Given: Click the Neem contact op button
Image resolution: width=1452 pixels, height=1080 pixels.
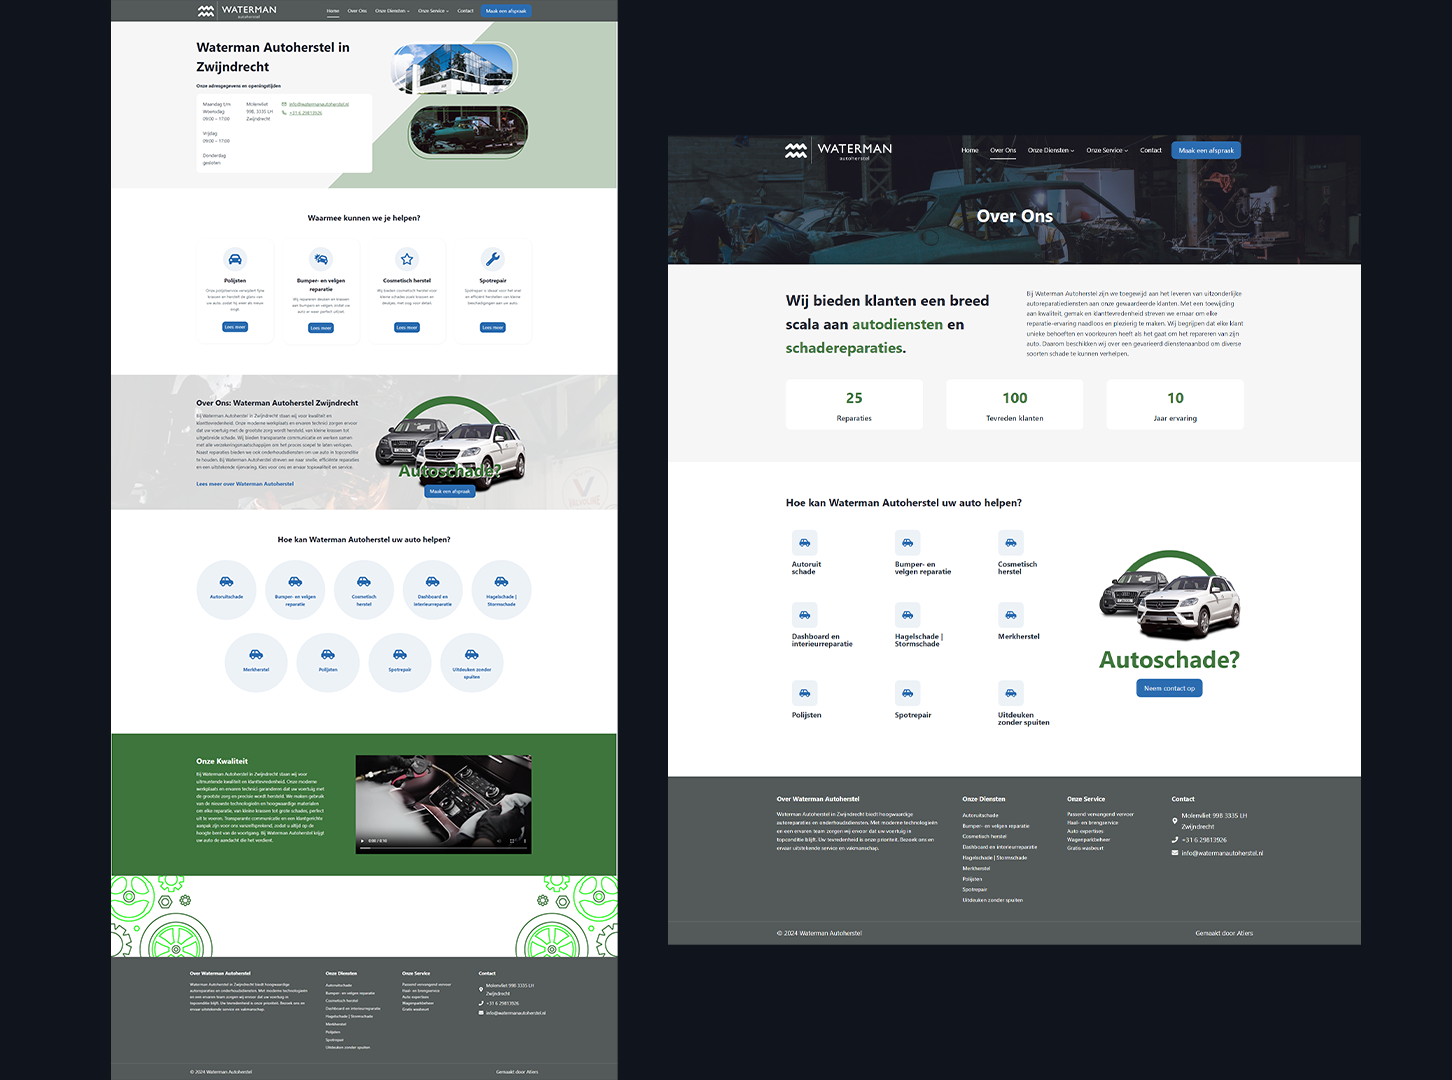Looking at the screenshot, I should pos(1169,688).
